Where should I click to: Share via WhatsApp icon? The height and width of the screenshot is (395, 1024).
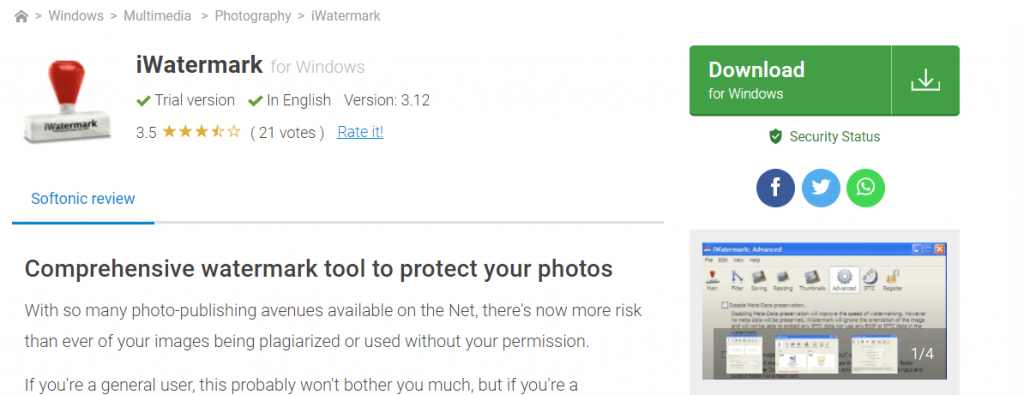(865, 188)
